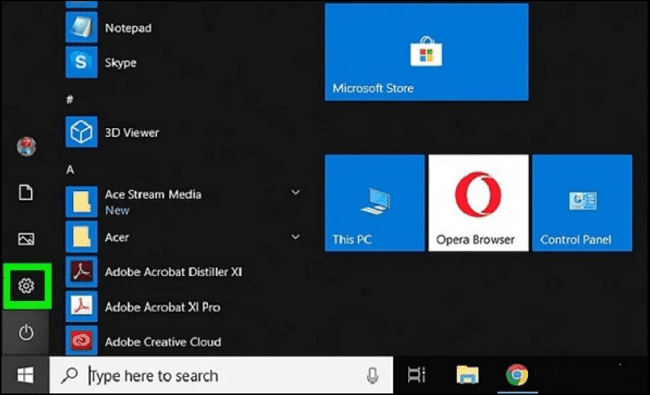Open Task View on the taskbar
The width and height of the screenshot is (650, 395).
[416, 375]
